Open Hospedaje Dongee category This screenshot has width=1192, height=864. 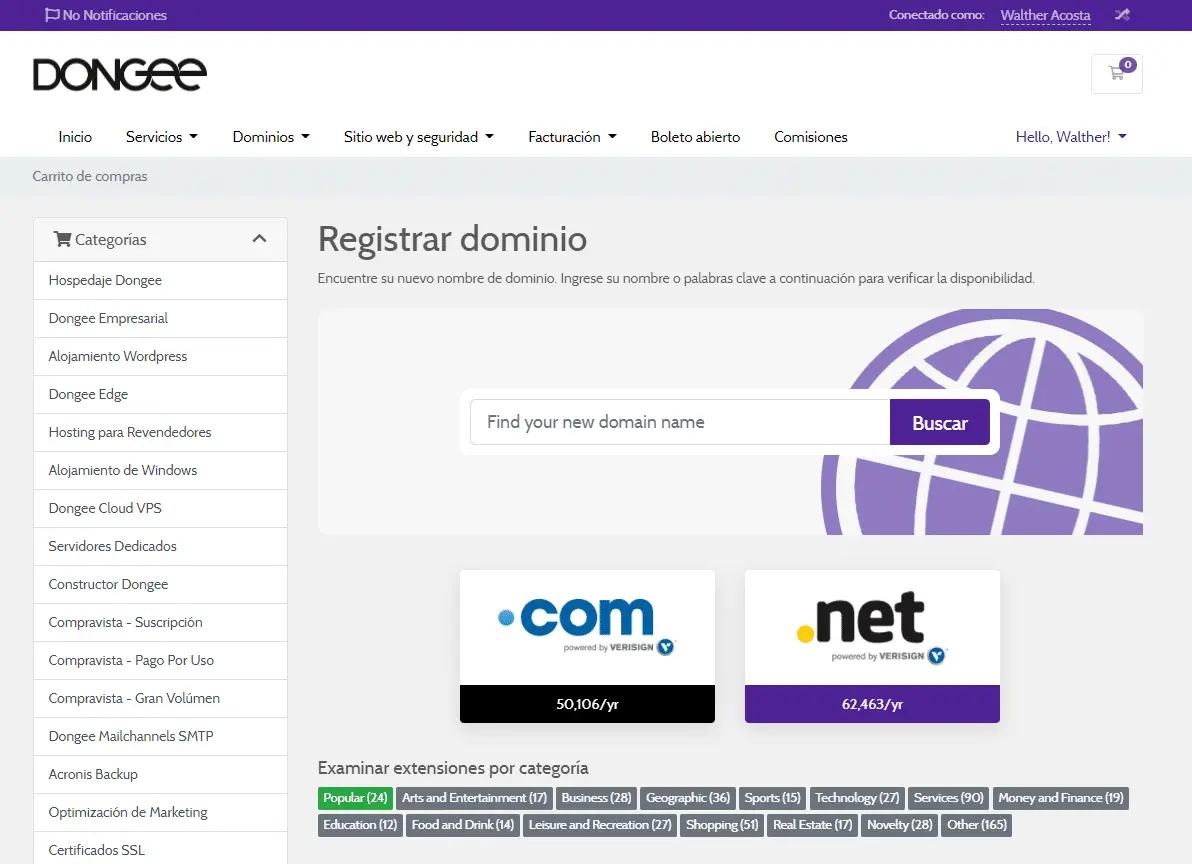(x=160, y=280)
